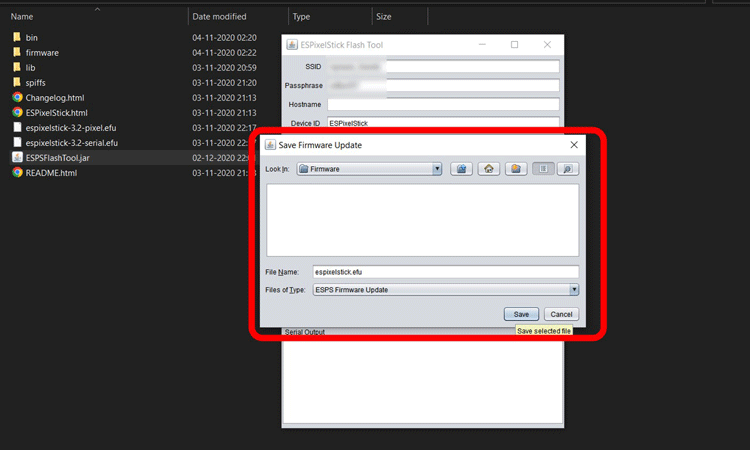Sort by Type column header
Screen dimensions: 750x450
(x=301, y=16)
